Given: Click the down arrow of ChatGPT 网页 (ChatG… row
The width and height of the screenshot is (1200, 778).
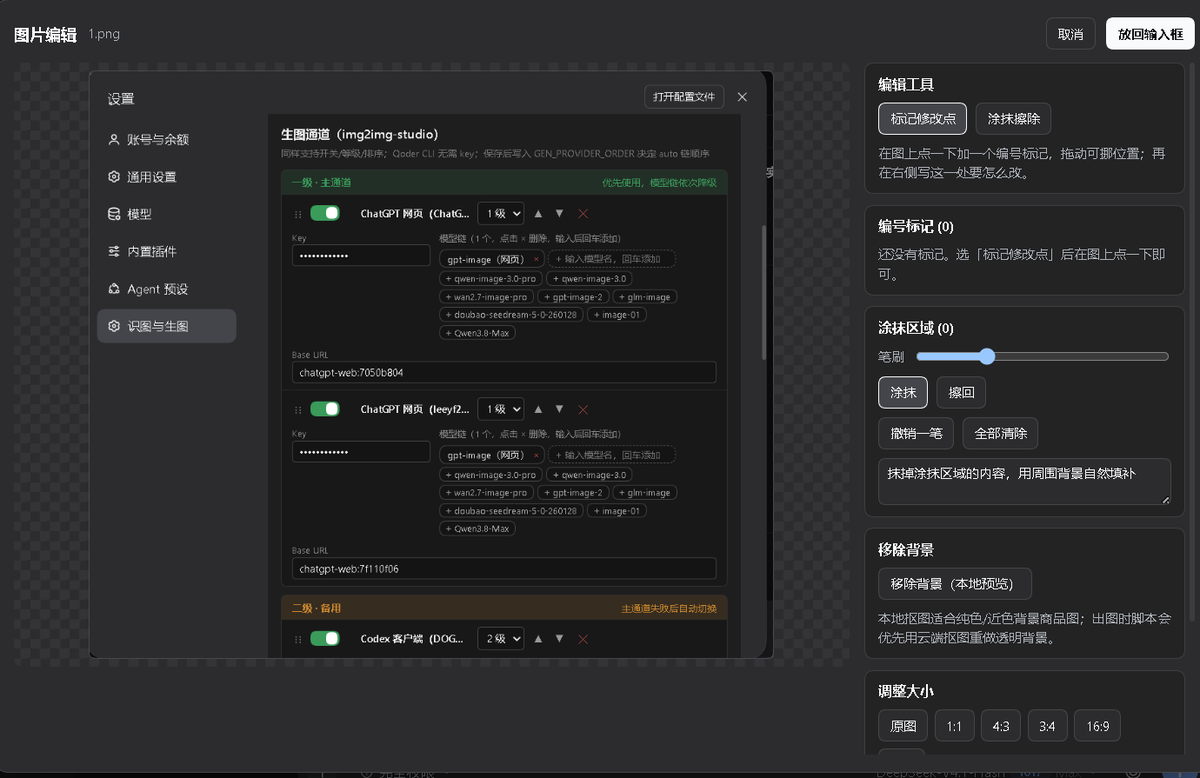Looking at the screenshot, I should pyautogui.click(x=559, y=213).
